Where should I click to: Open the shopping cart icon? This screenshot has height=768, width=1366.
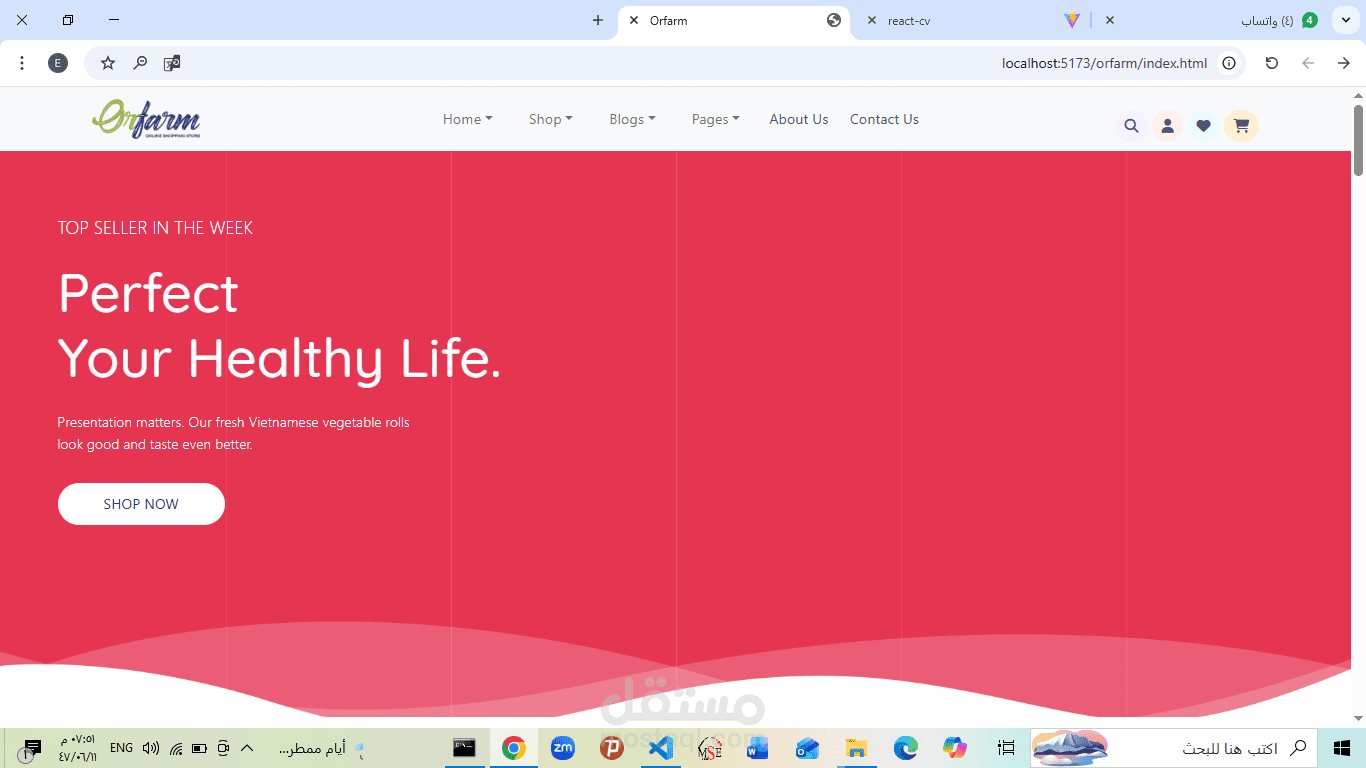coord(1241,126)
